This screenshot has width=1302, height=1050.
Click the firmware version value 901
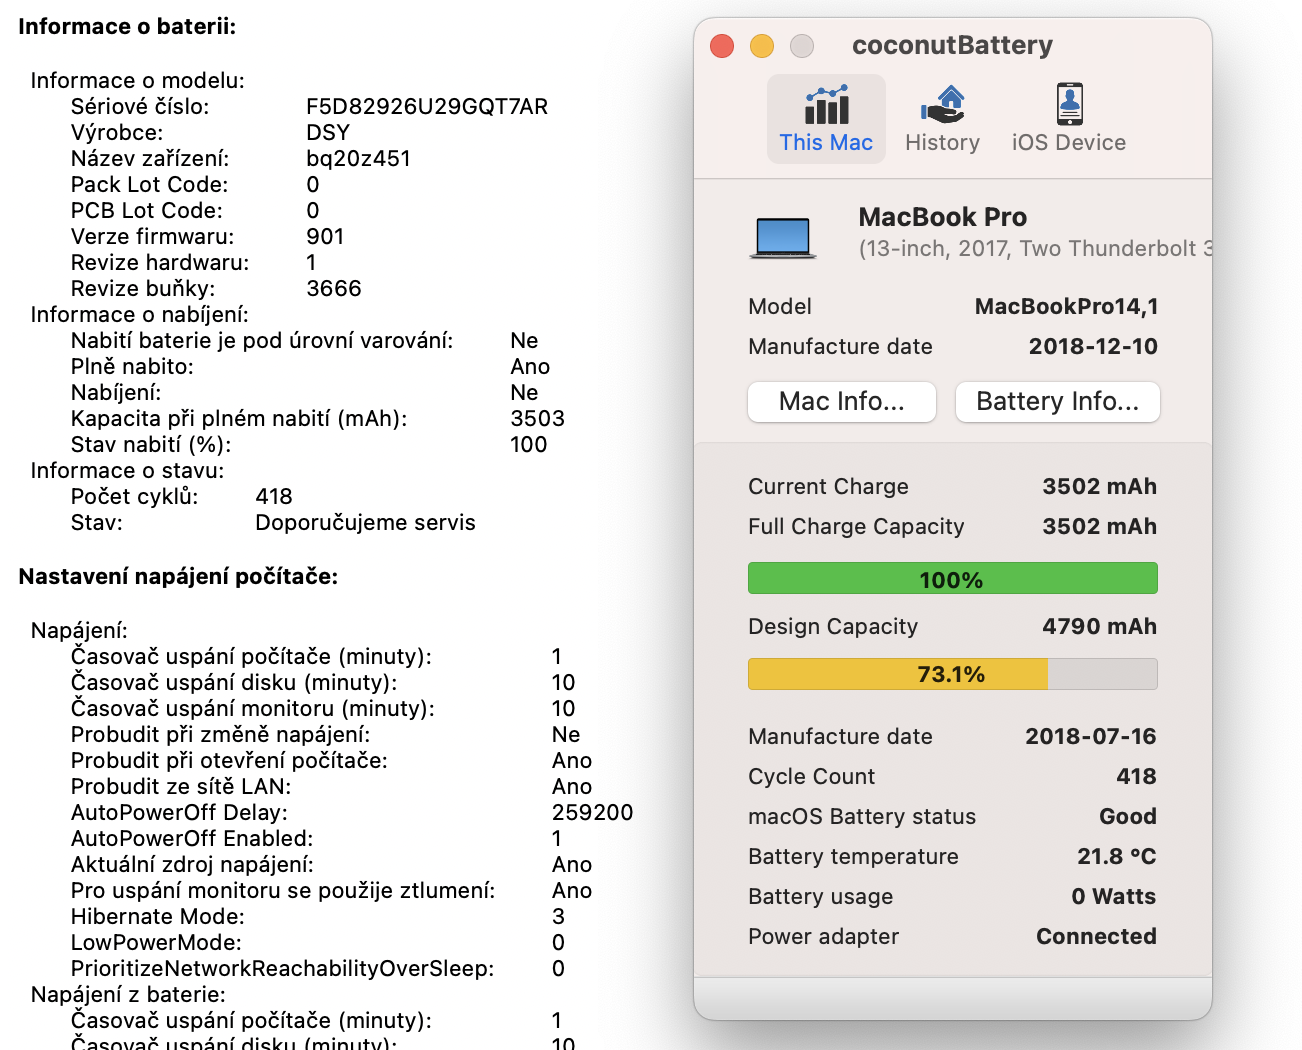point(325,237)
